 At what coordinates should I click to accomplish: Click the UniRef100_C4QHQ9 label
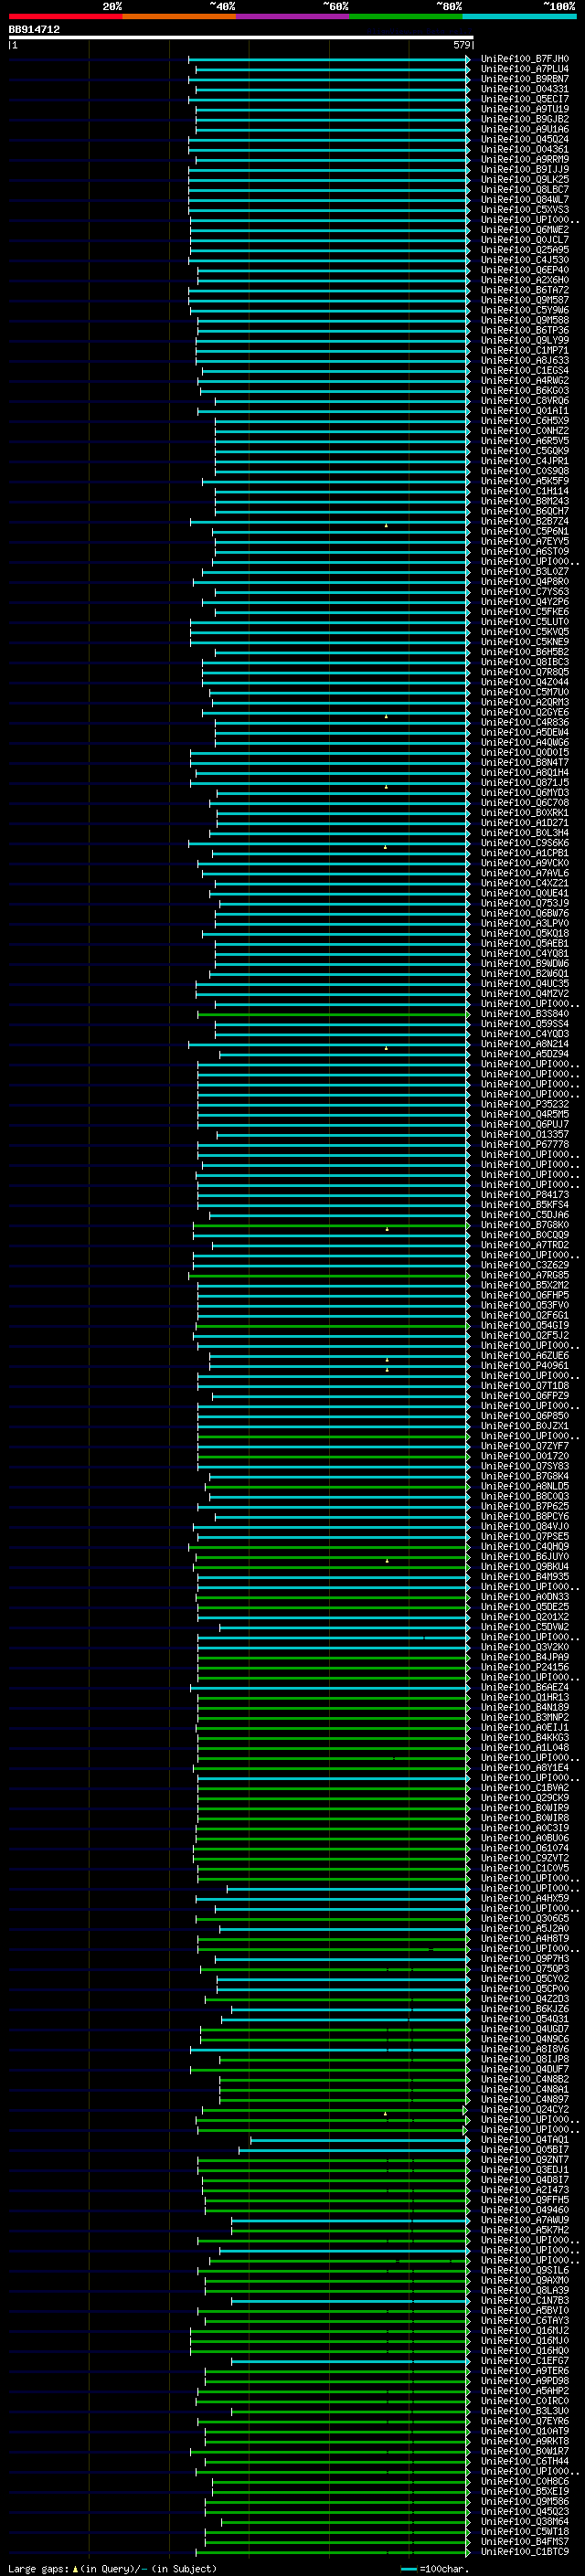pos(524,1547)
